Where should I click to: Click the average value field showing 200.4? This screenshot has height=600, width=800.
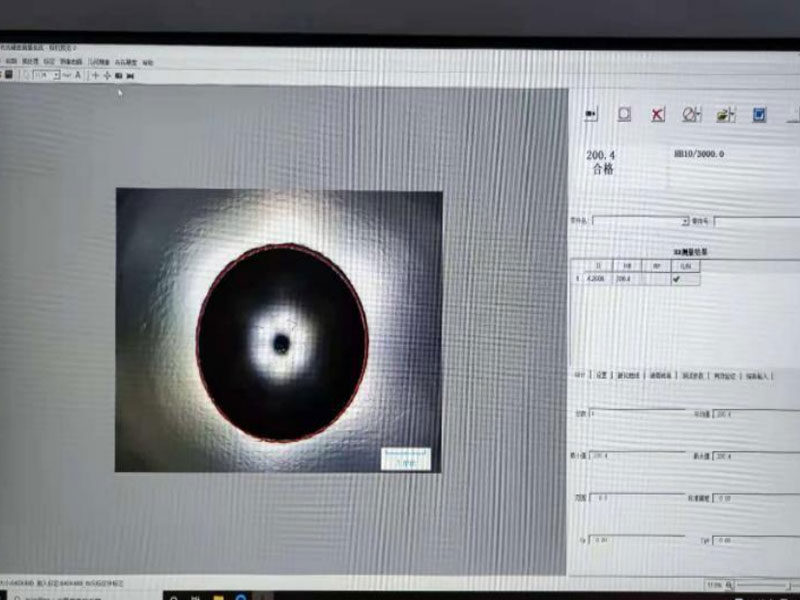tap(757, 414)
